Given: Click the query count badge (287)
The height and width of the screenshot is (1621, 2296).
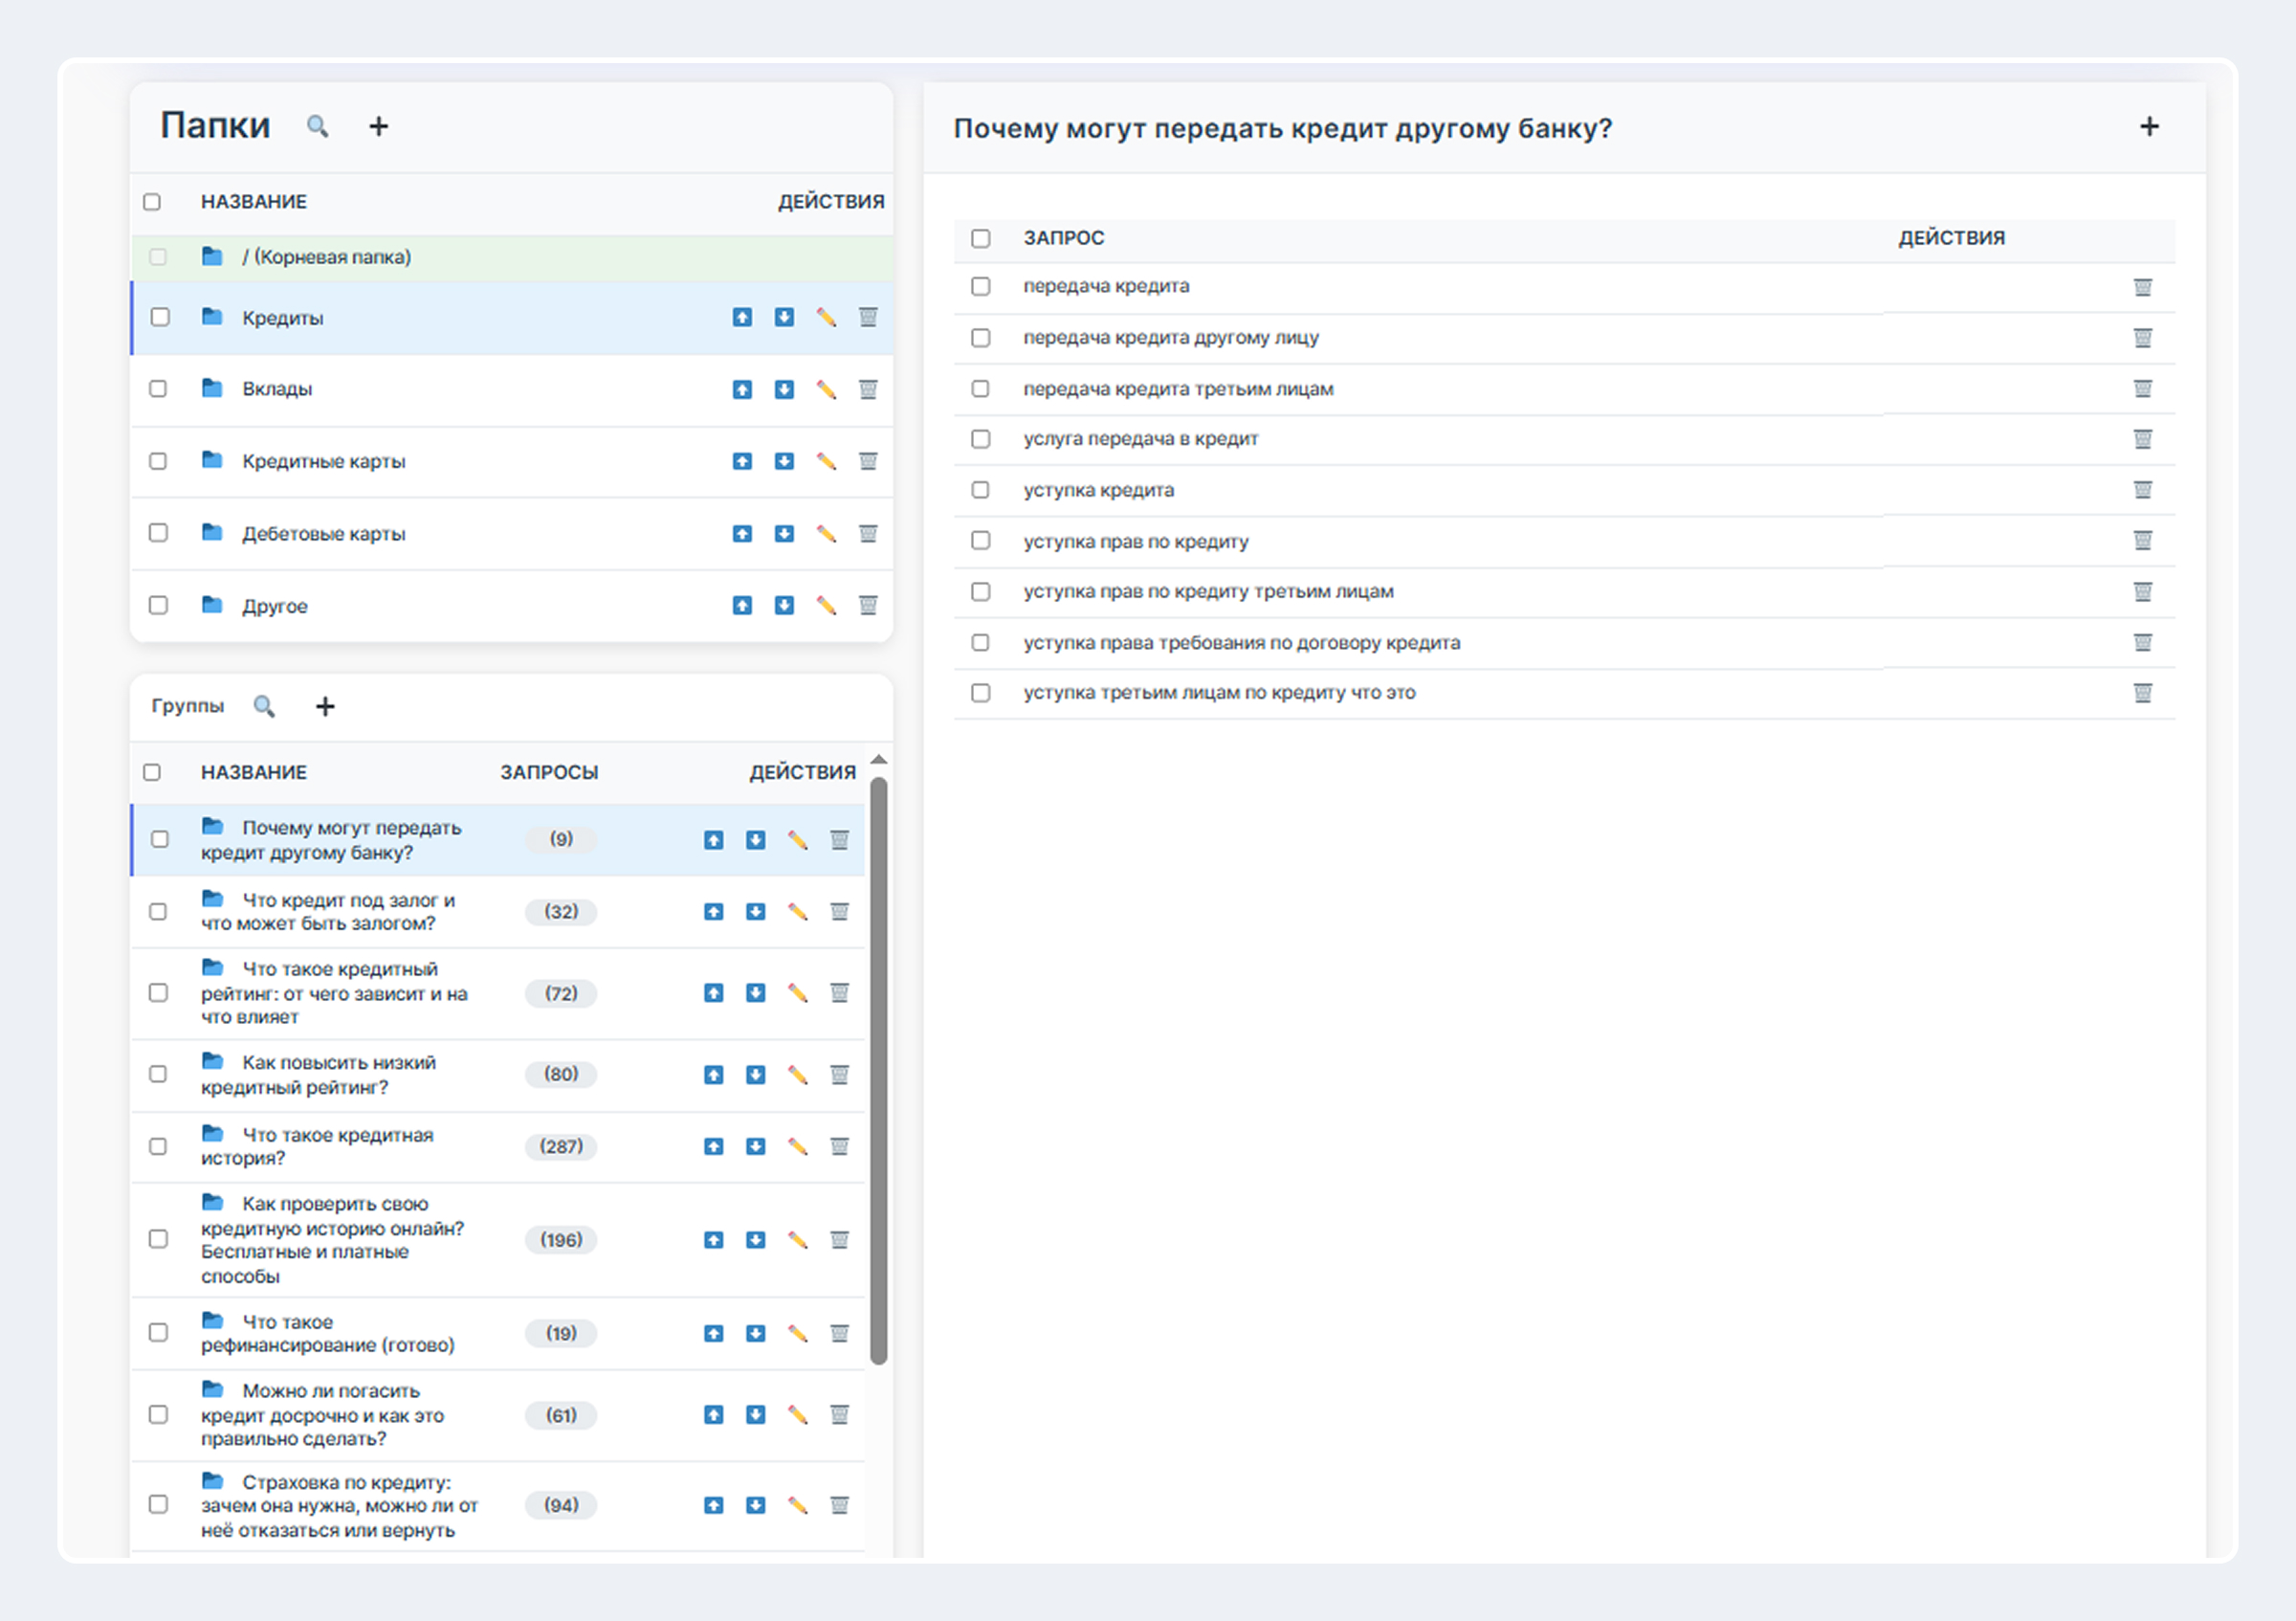Looking at the screenshot, I should click(x=561, y=1146).
